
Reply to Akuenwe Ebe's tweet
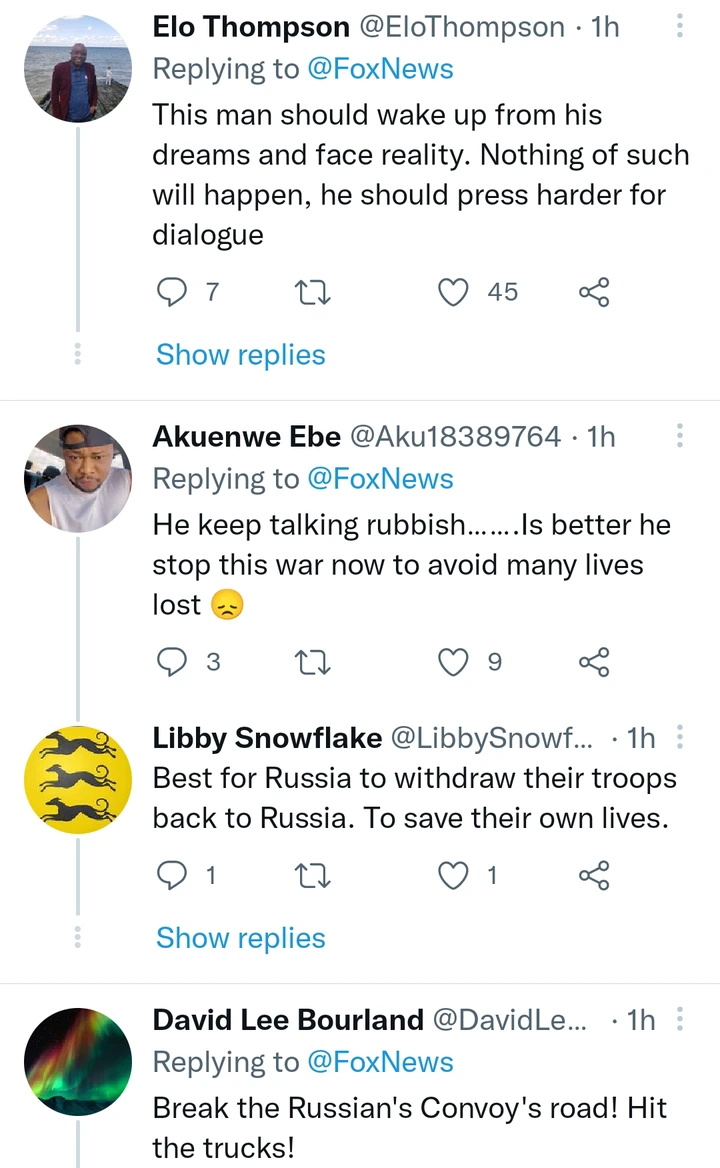pos(174,661)
